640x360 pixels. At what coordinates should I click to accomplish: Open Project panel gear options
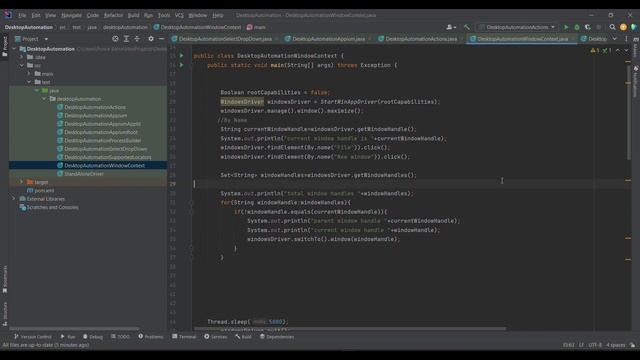[151, 39]
